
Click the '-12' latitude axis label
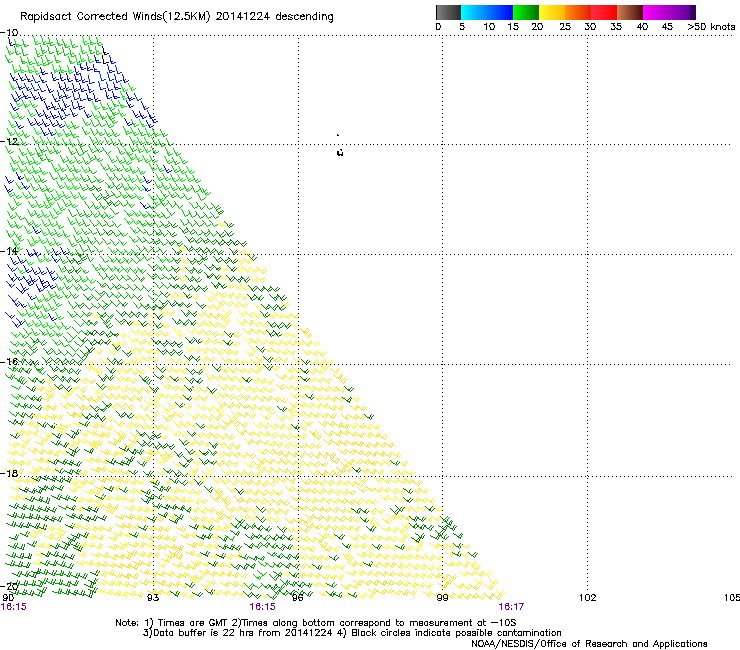pyautogui.click(x=9, y=142)
